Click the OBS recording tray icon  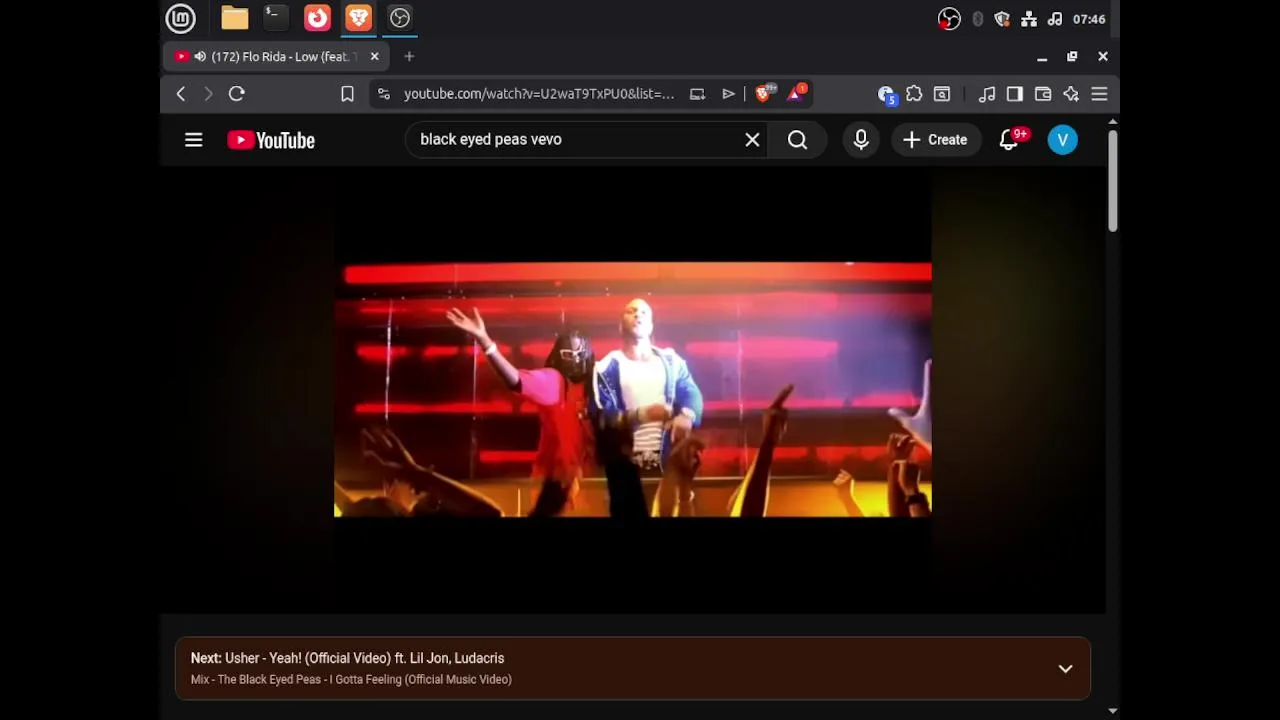pos(949,19)
